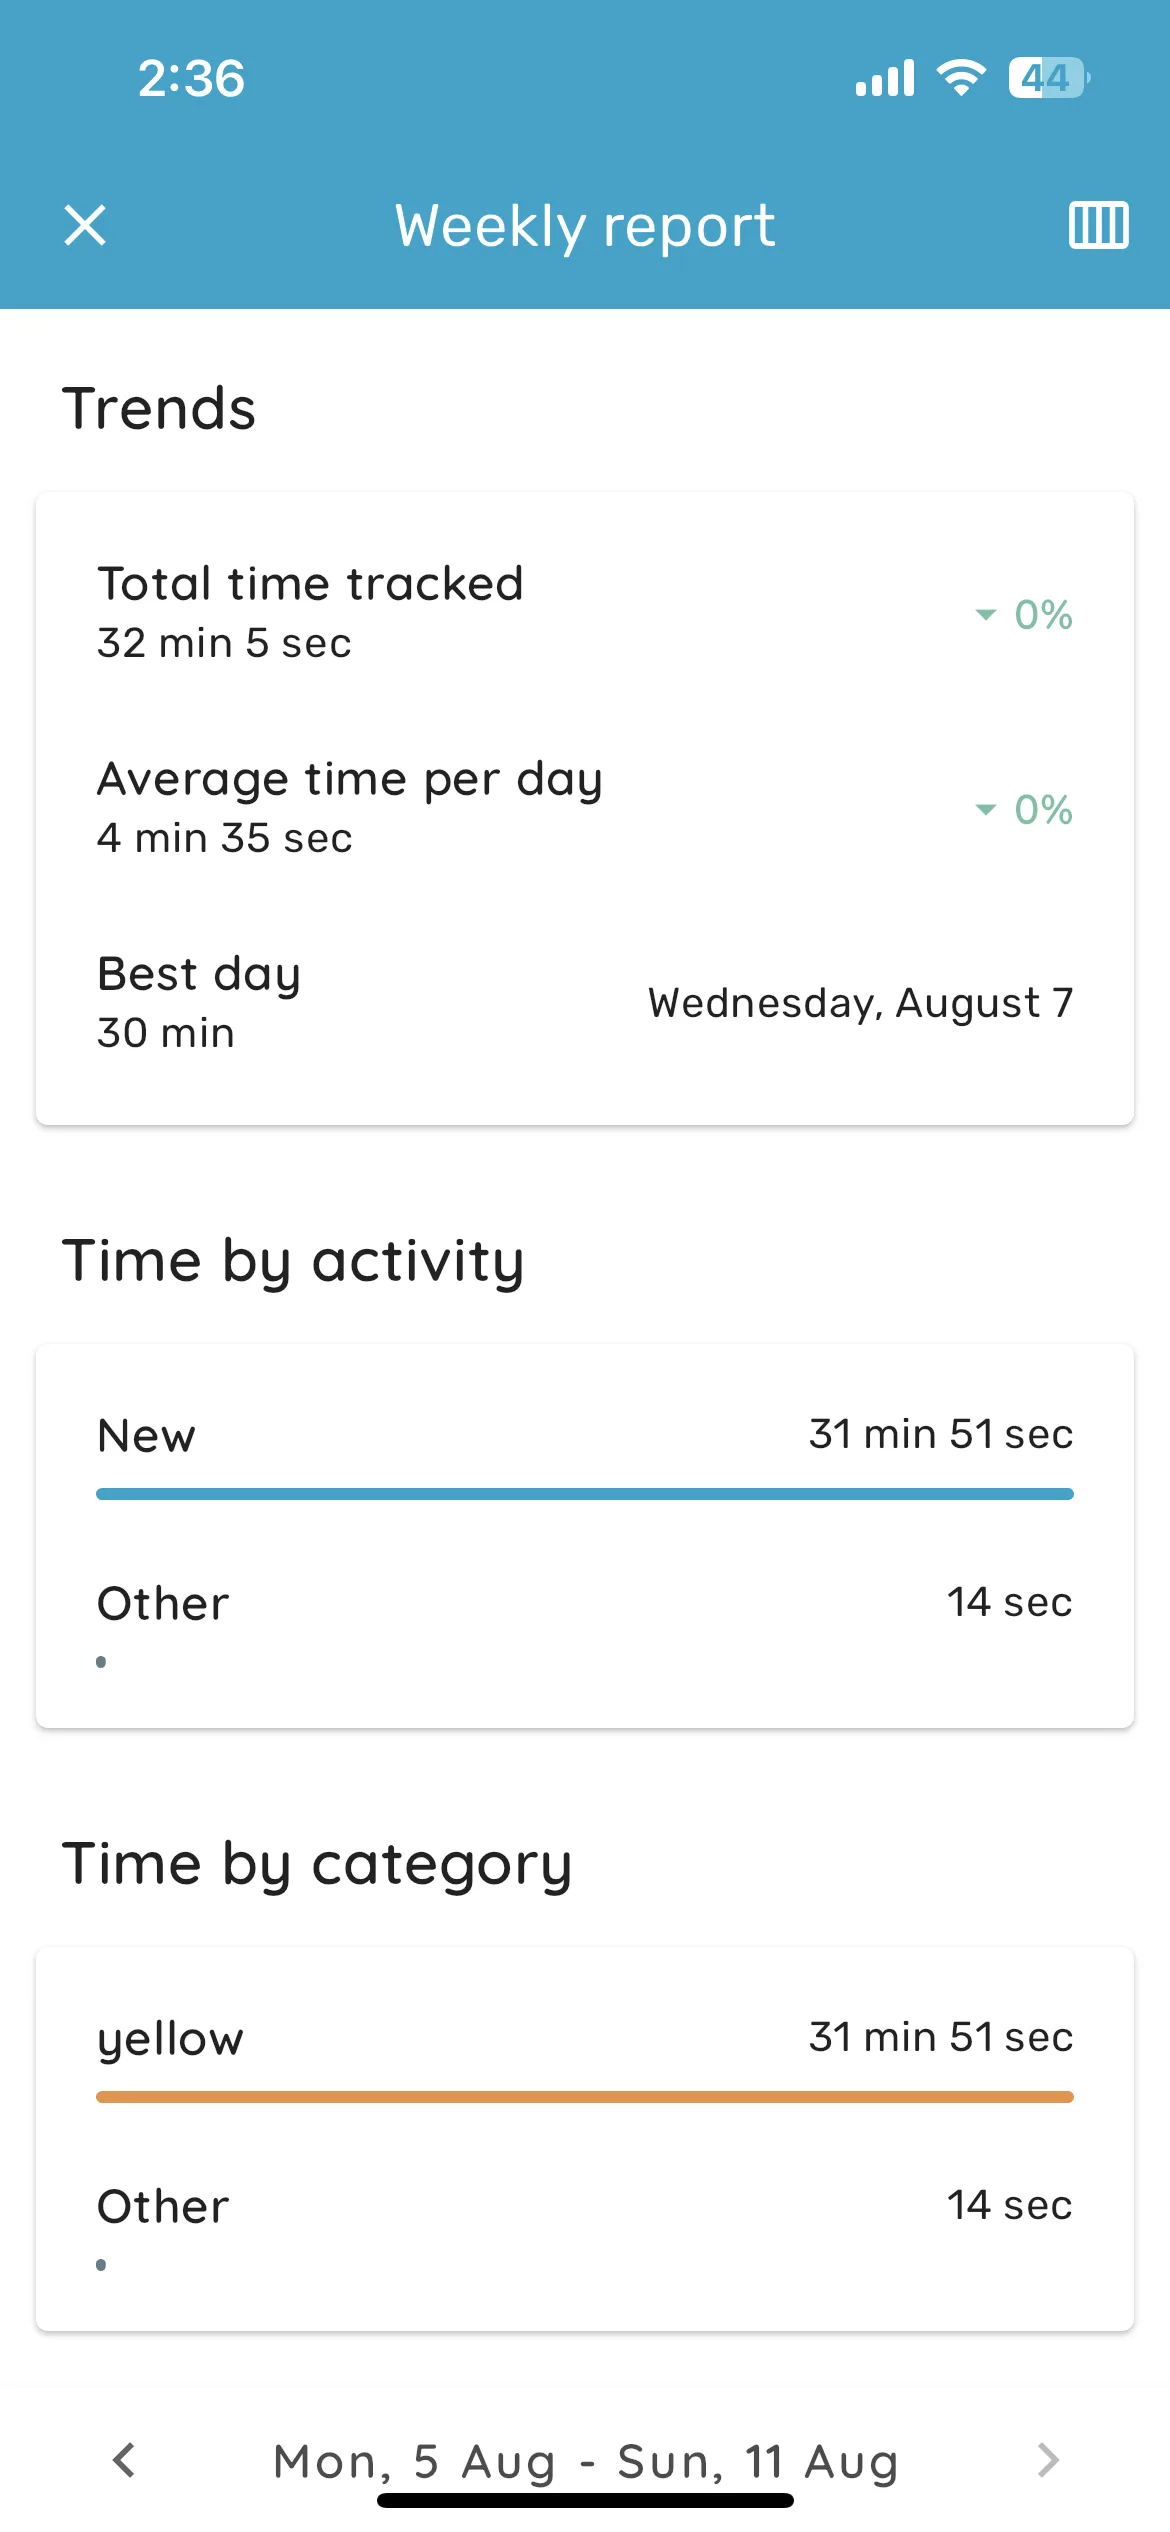Close the Weekly report screen
Screen dimensions: 1170x2532
coord(85,225)
